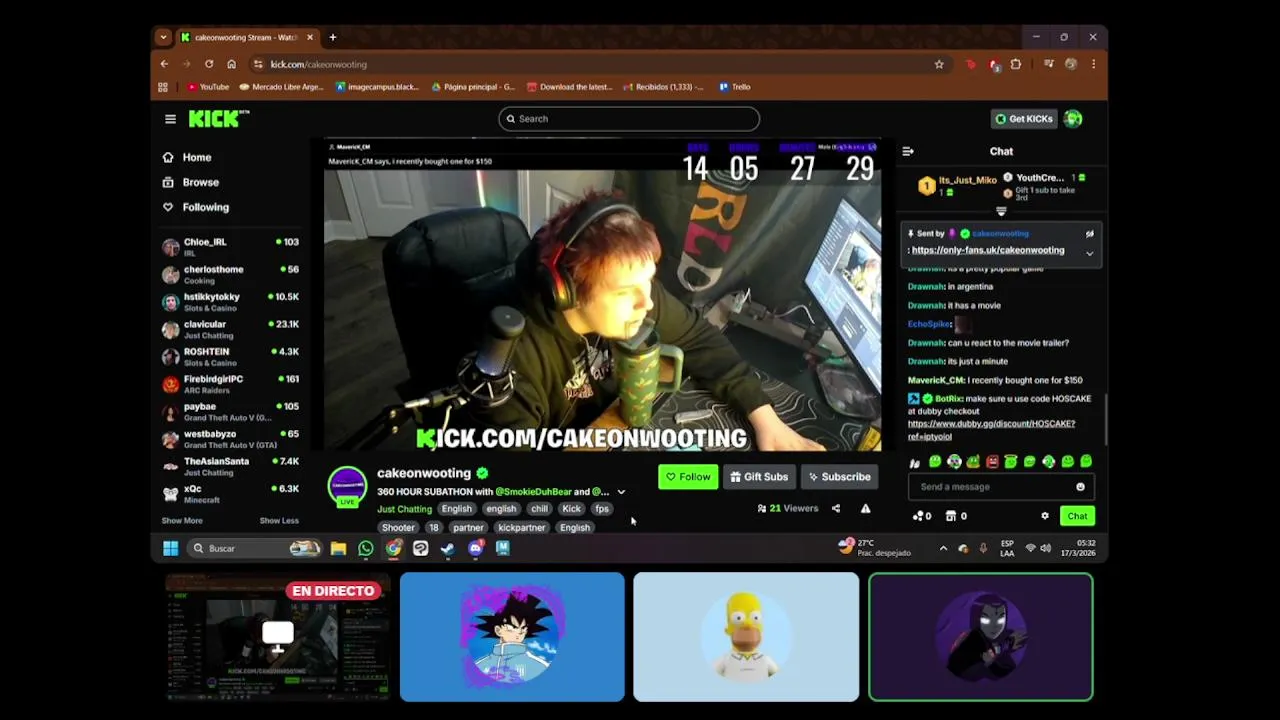
Task: Bookmark this page with the star icon
Action: tap(939, 64)
